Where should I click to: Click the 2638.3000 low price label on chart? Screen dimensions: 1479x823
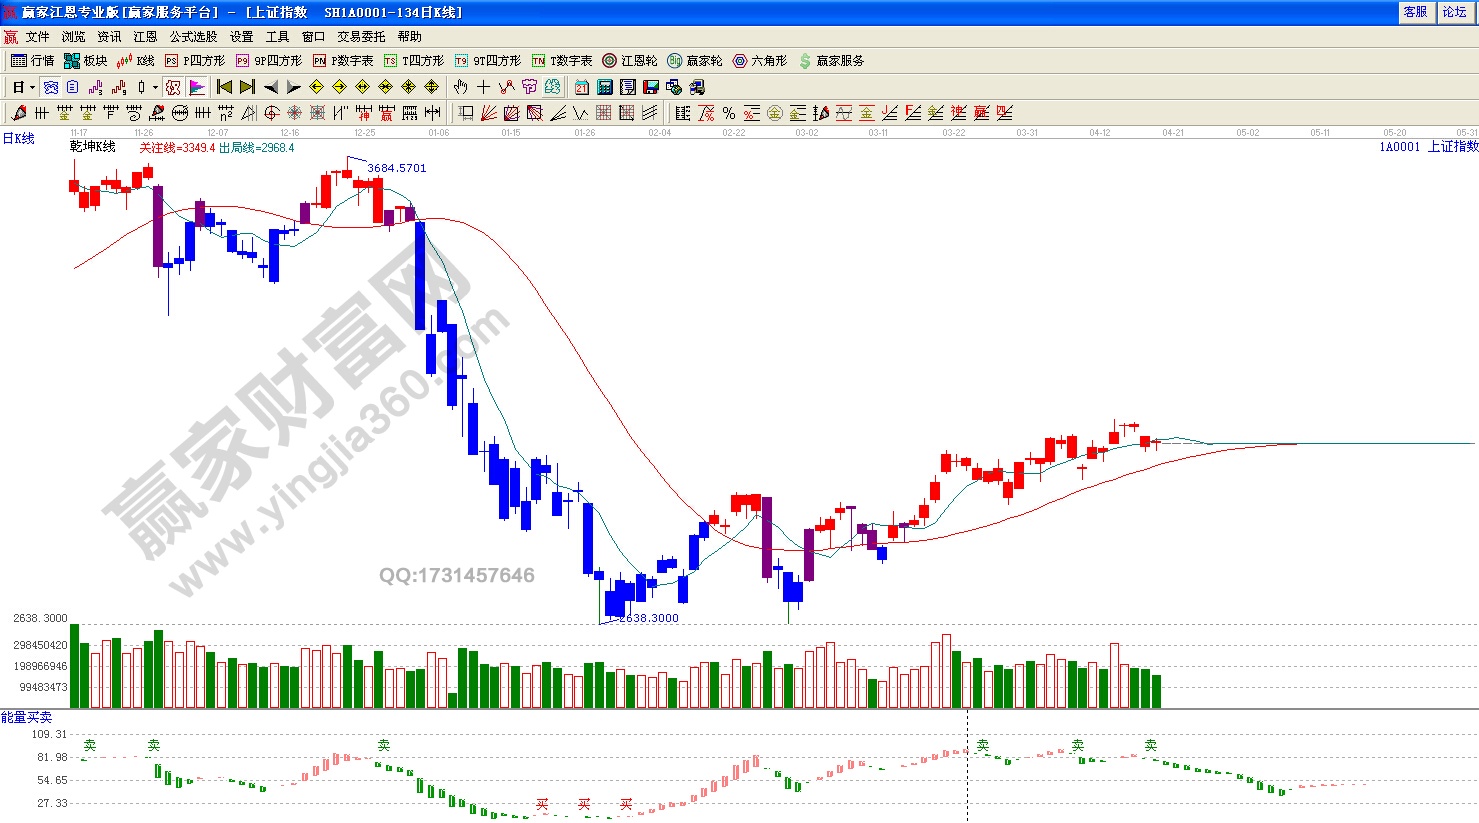point(648,618)
